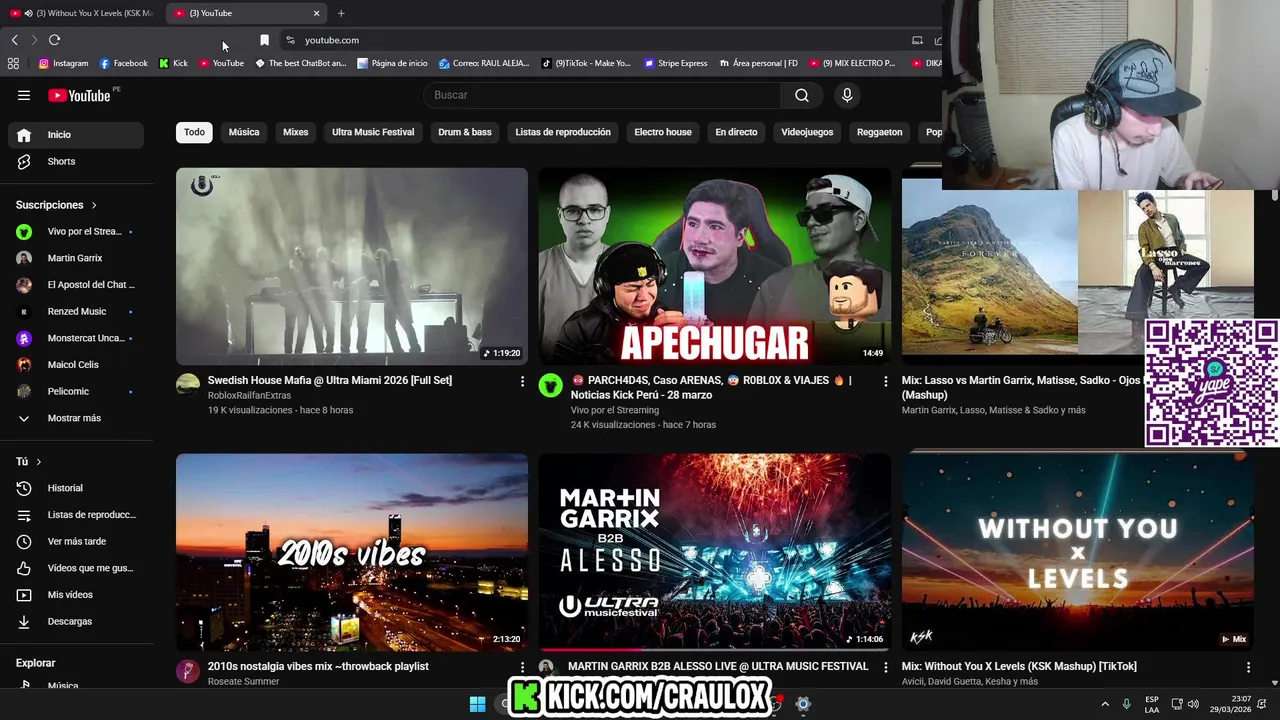Viewport: 1280px width, 720px height.
Task: Select the Música filter chip
Action: (244, 132)
